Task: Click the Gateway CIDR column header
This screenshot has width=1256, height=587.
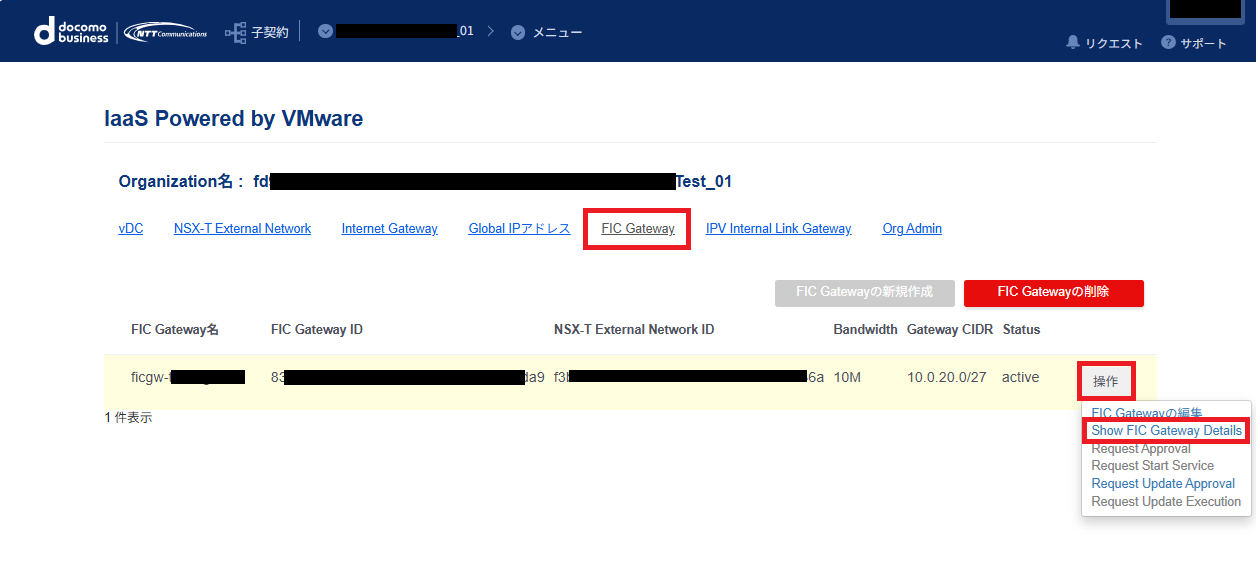Action: click(x=950, y=330)
